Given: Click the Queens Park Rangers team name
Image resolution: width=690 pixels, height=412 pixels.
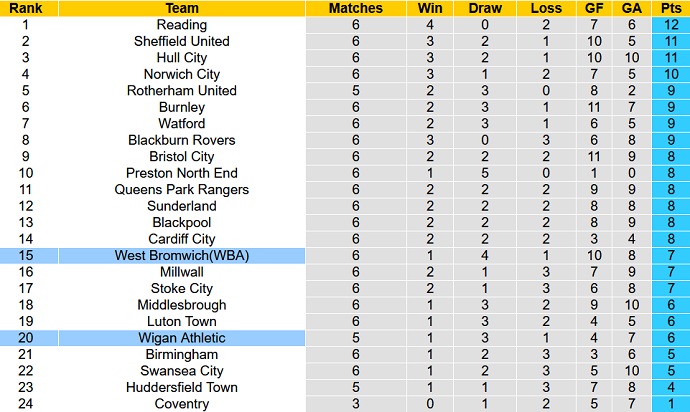Looking at the screenshot, I should pyautogui.click(x=182, y=190).
